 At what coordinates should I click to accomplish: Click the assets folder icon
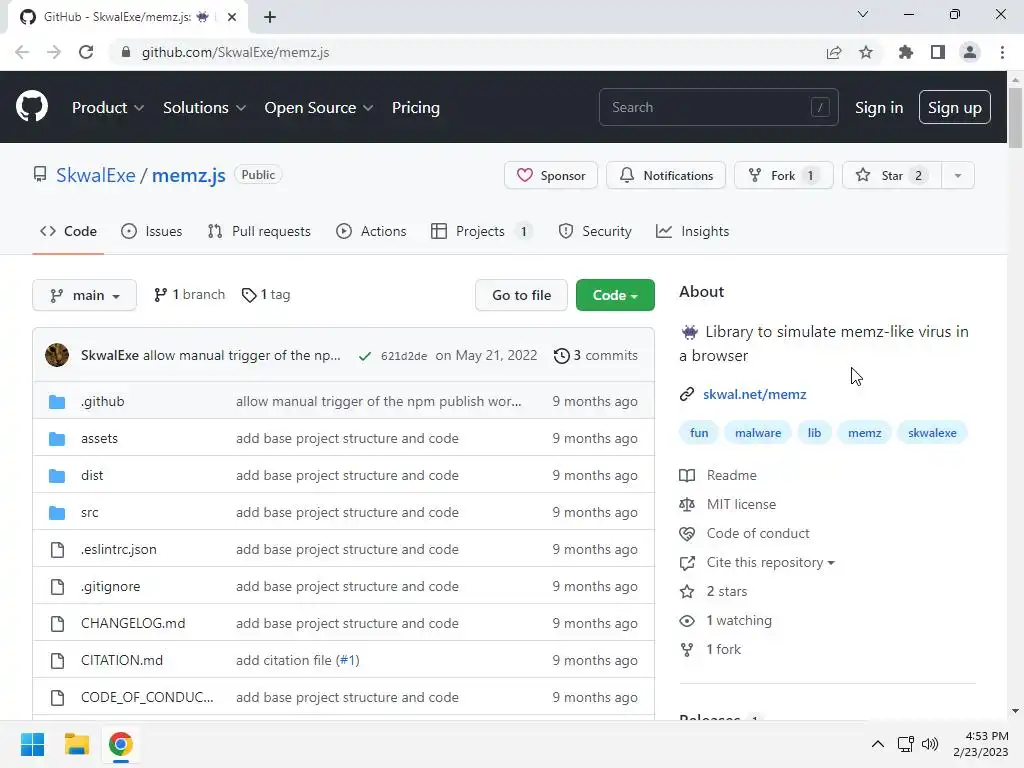tap(57, 439)
